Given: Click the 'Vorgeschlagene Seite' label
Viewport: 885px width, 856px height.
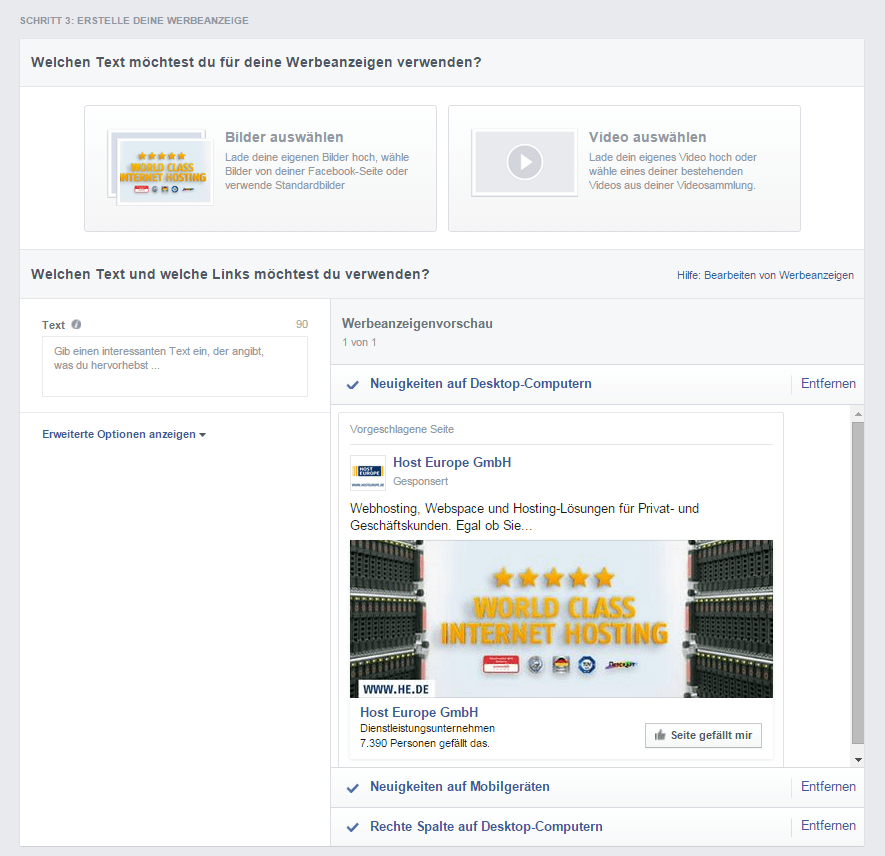Looking at the screenshot, I should pos(402,429).
